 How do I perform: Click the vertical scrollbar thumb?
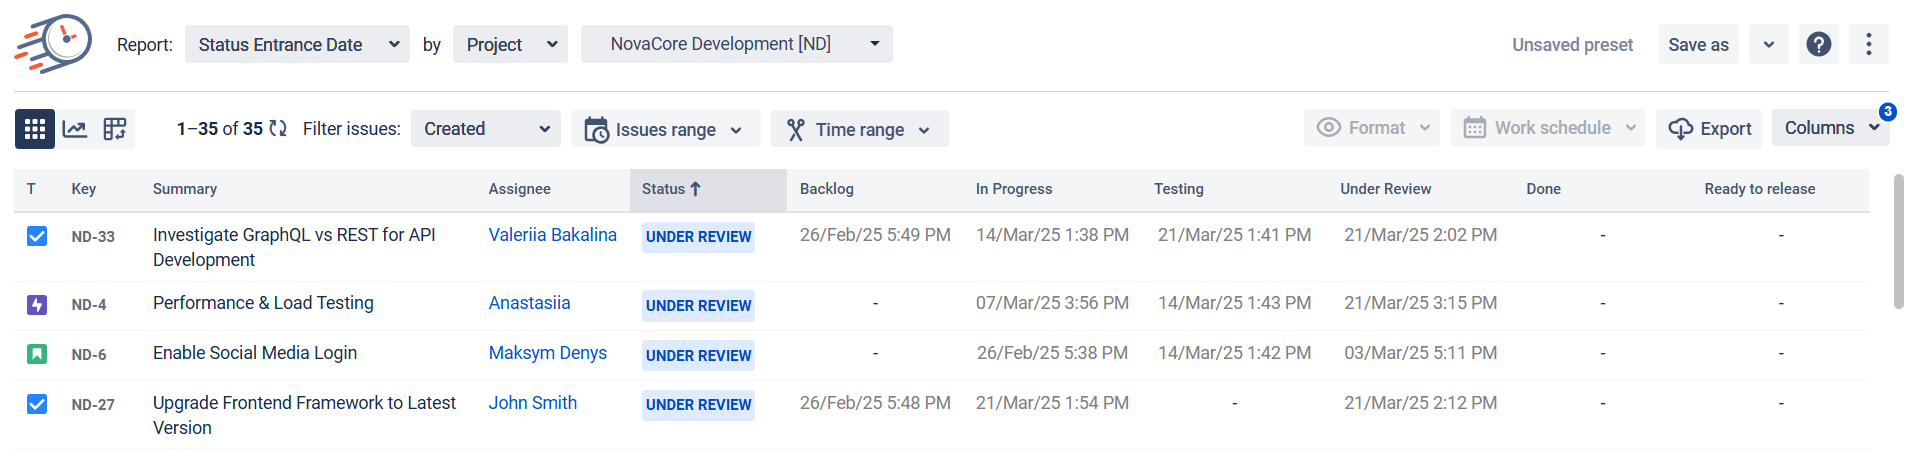coord(1898,241)
